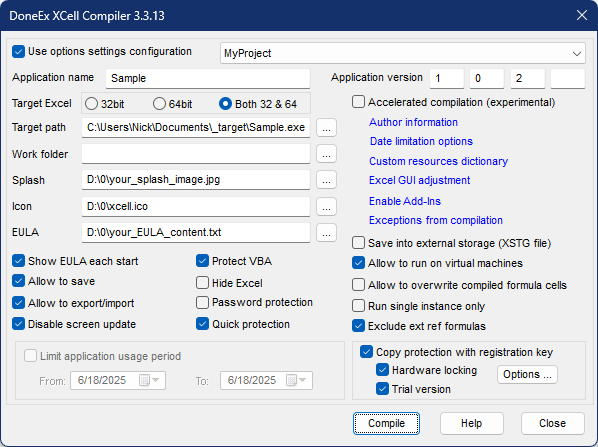Click the Application name field with Sample
This screenshot has height=447, width=598.
208,78
